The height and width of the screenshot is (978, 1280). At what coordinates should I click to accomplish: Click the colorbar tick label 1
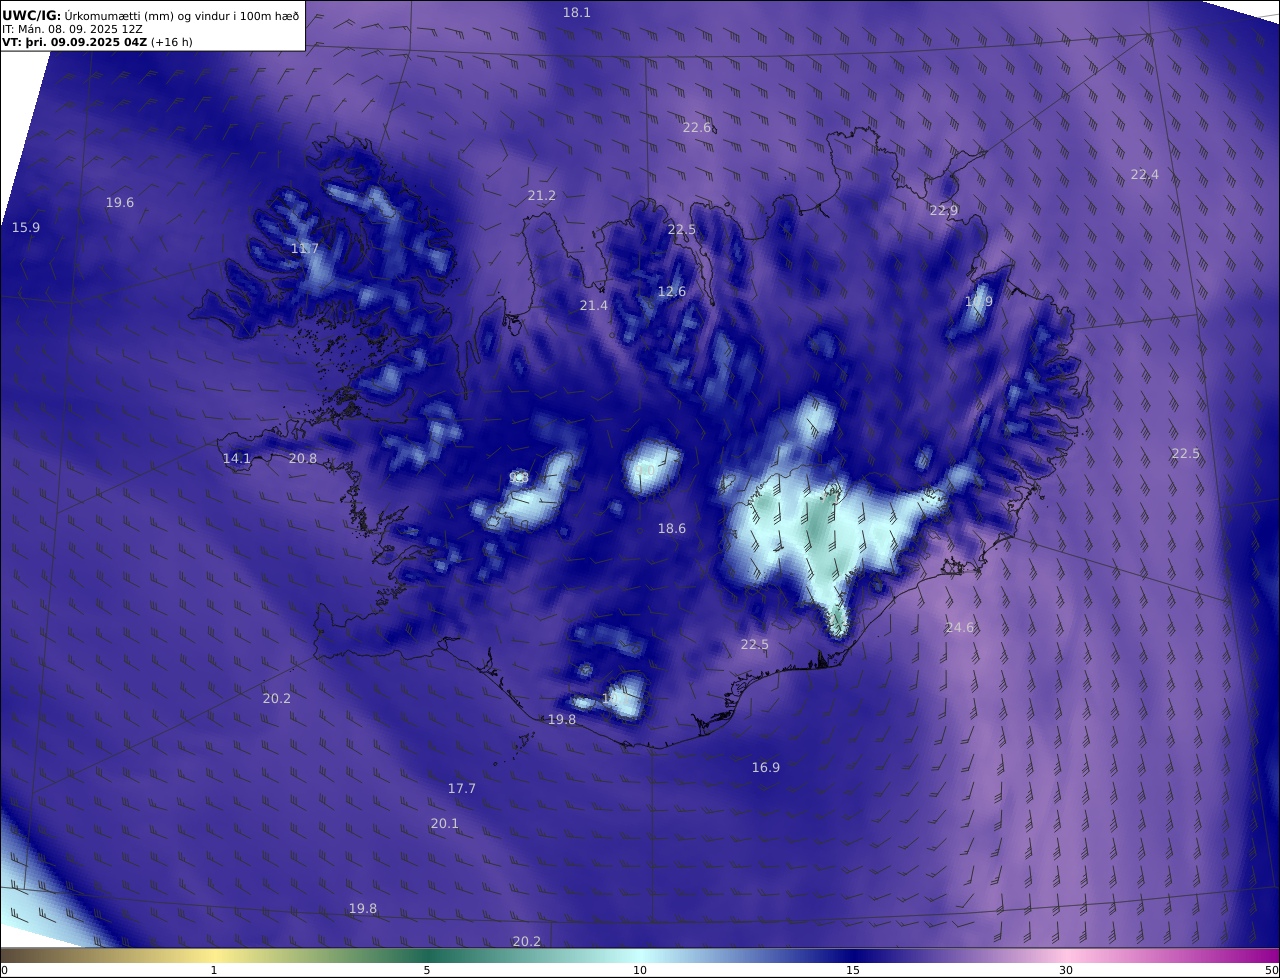coord(214,970)
